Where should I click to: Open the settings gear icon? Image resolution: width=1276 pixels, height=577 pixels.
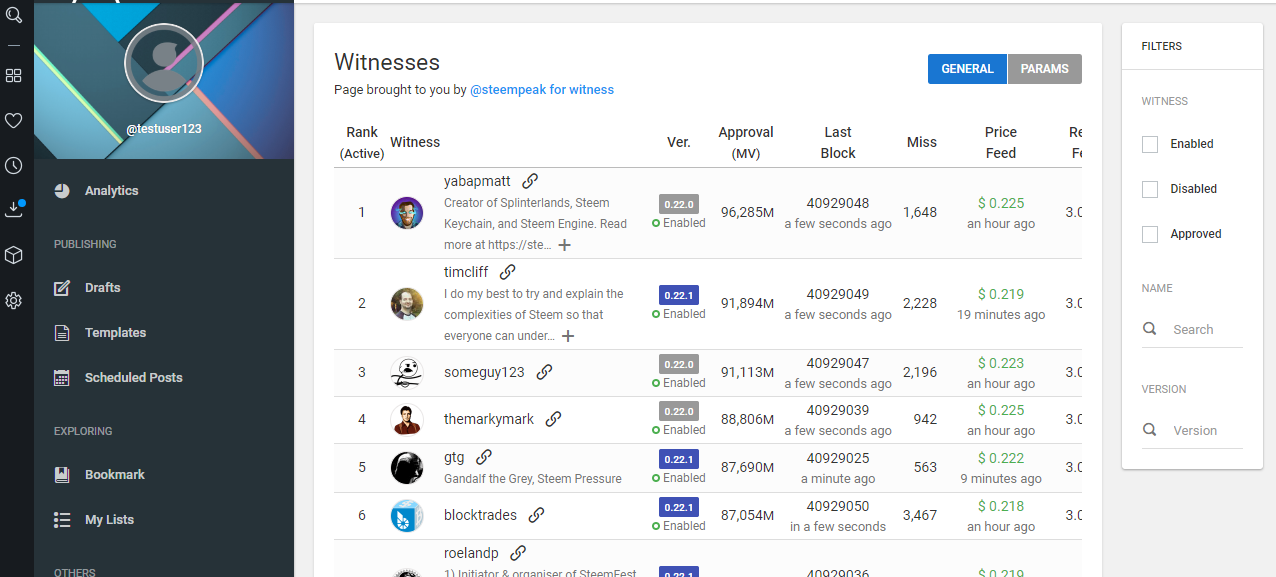click(x=14, y=300)
